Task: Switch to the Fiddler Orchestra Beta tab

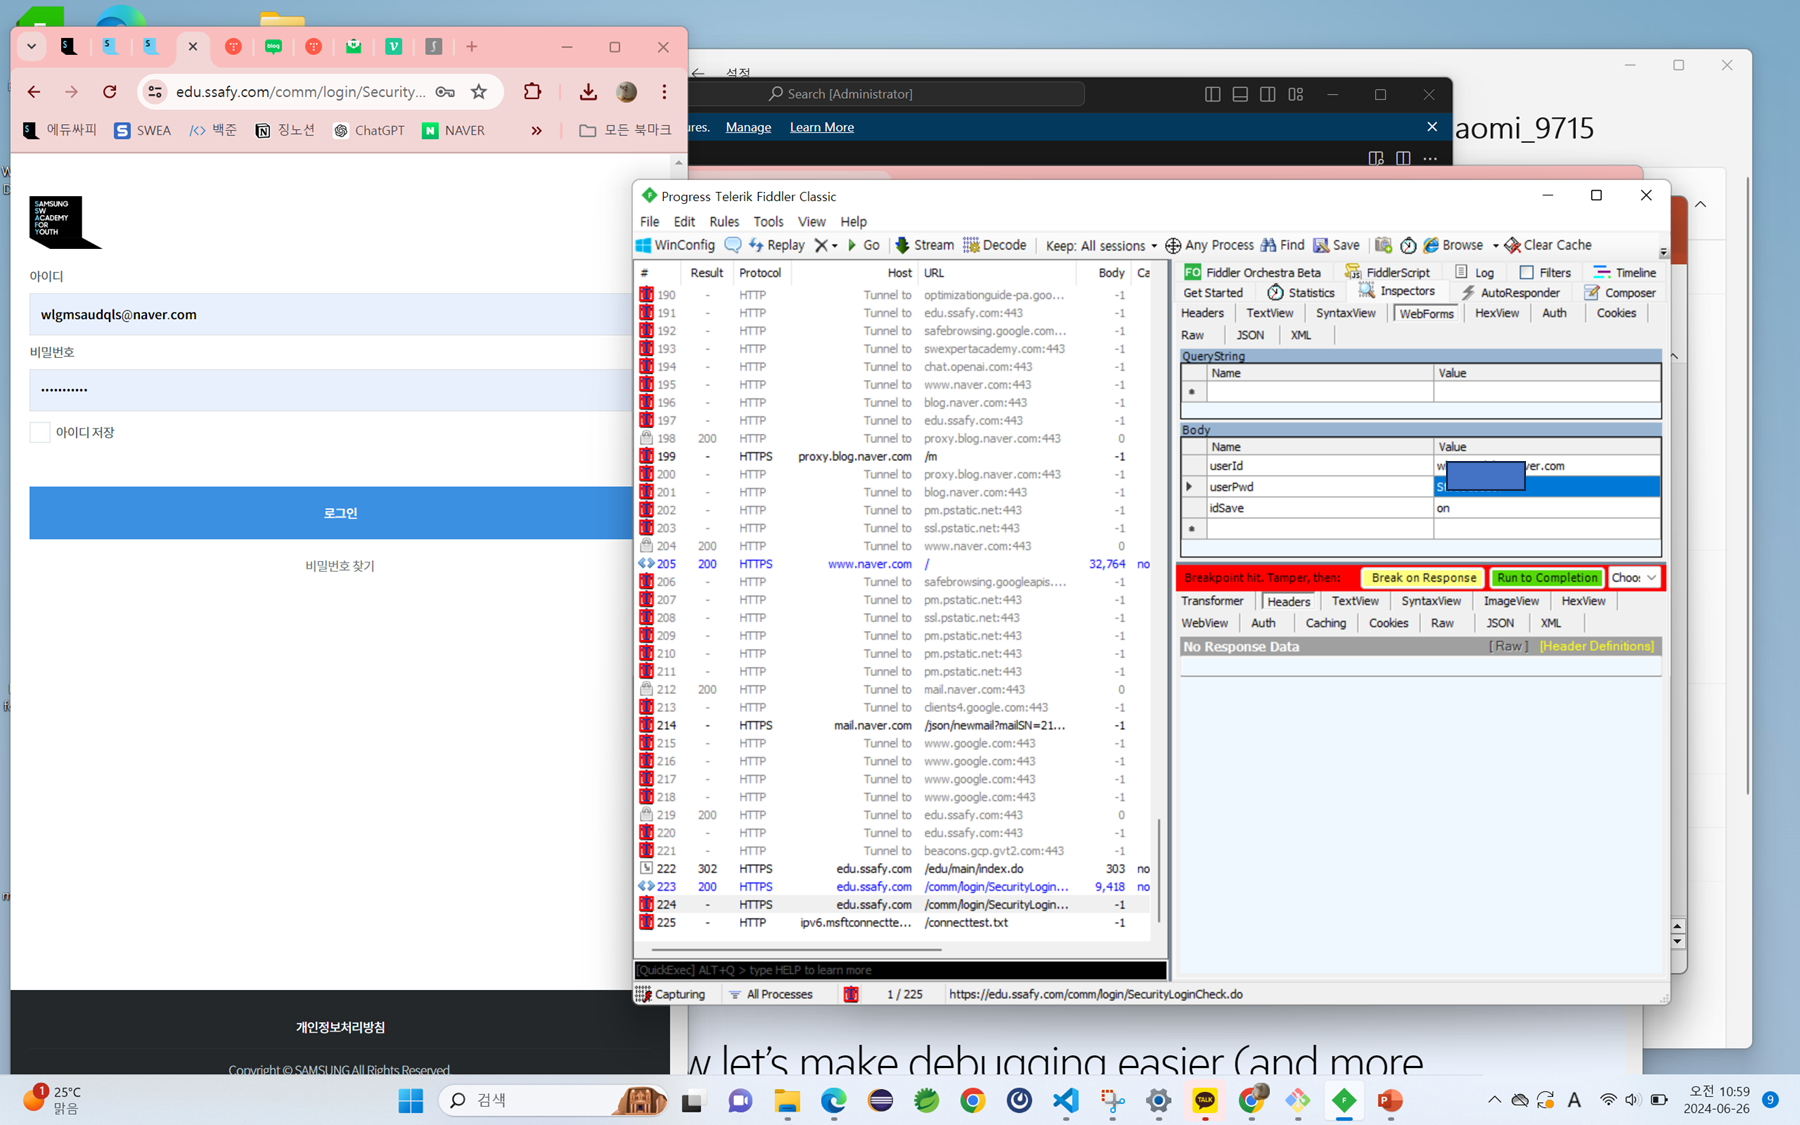Action: coord(1252,272)
